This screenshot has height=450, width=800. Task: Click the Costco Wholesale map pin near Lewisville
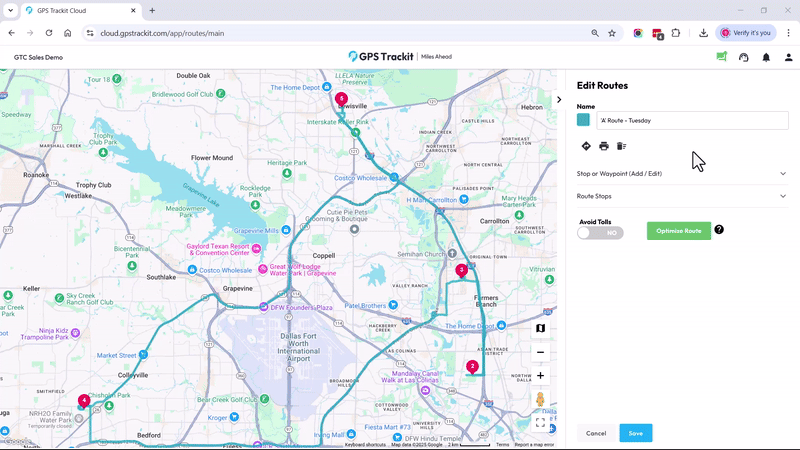point(393,178)
